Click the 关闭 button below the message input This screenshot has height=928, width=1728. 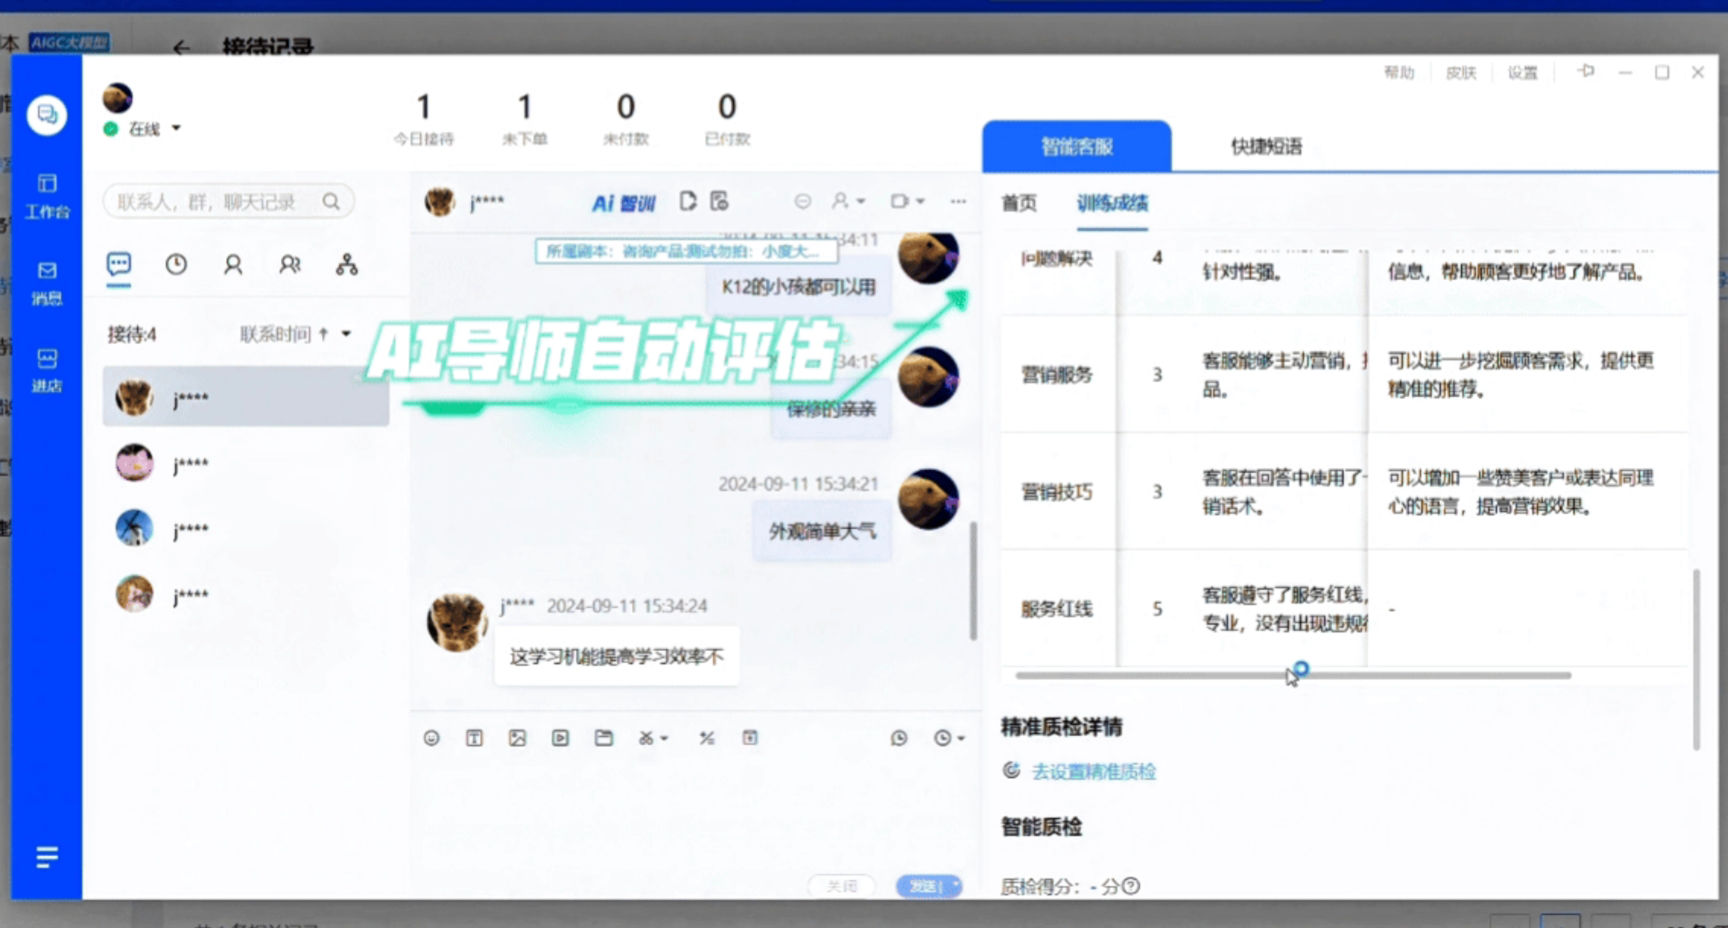[842, 886]
